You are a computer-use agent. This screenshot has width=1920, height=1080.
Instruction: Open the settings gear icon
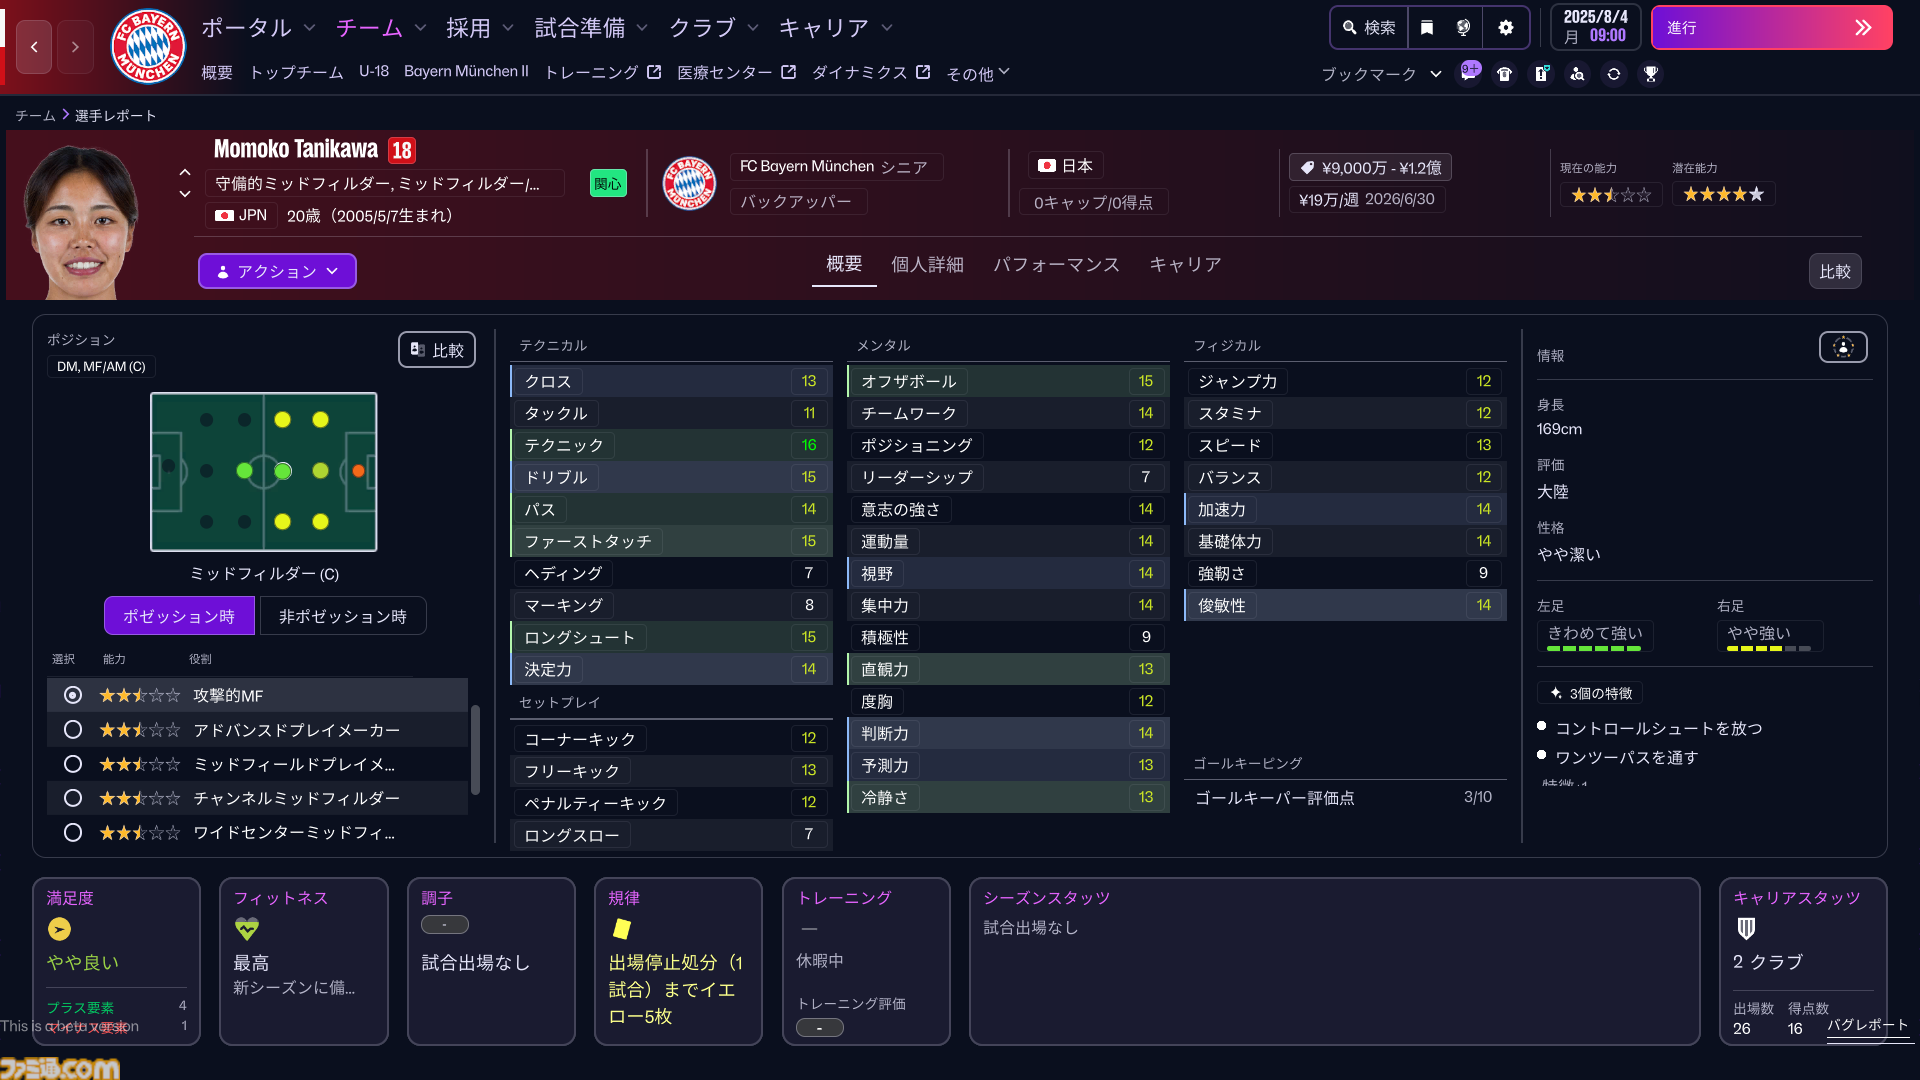pyautogui.click(x=1506, y=28)
